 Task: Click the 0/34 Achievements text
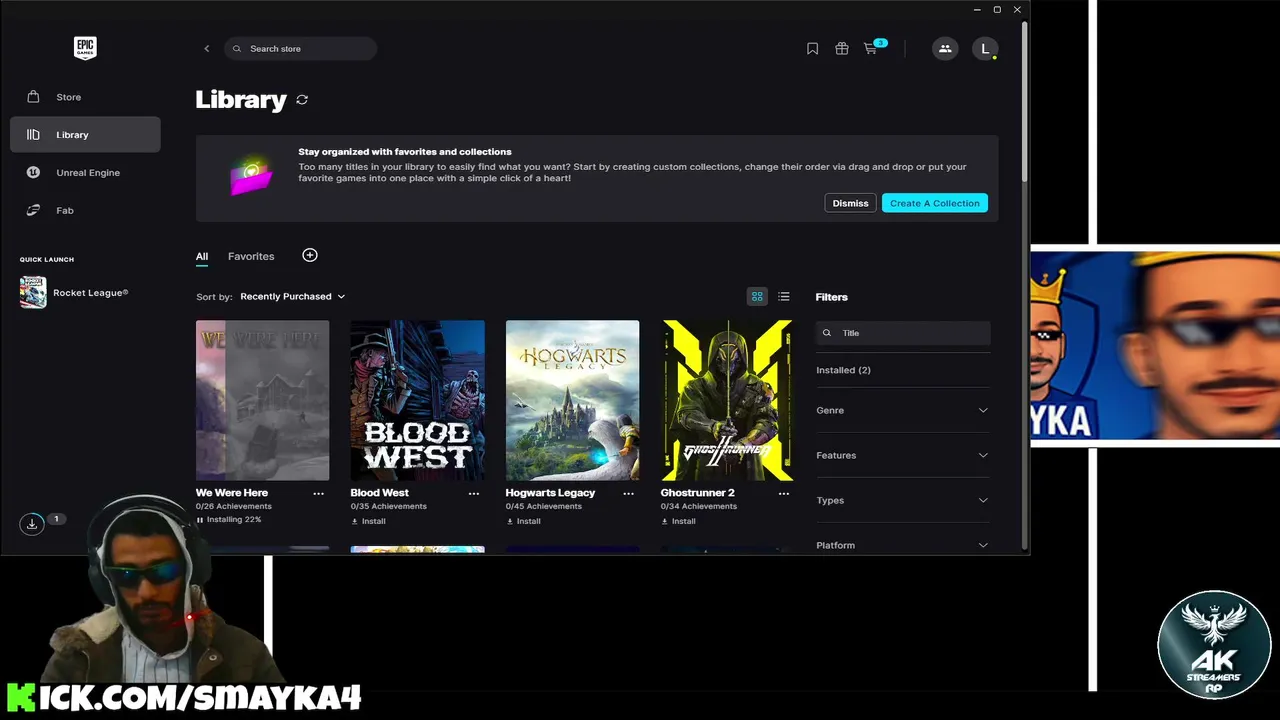699,506
